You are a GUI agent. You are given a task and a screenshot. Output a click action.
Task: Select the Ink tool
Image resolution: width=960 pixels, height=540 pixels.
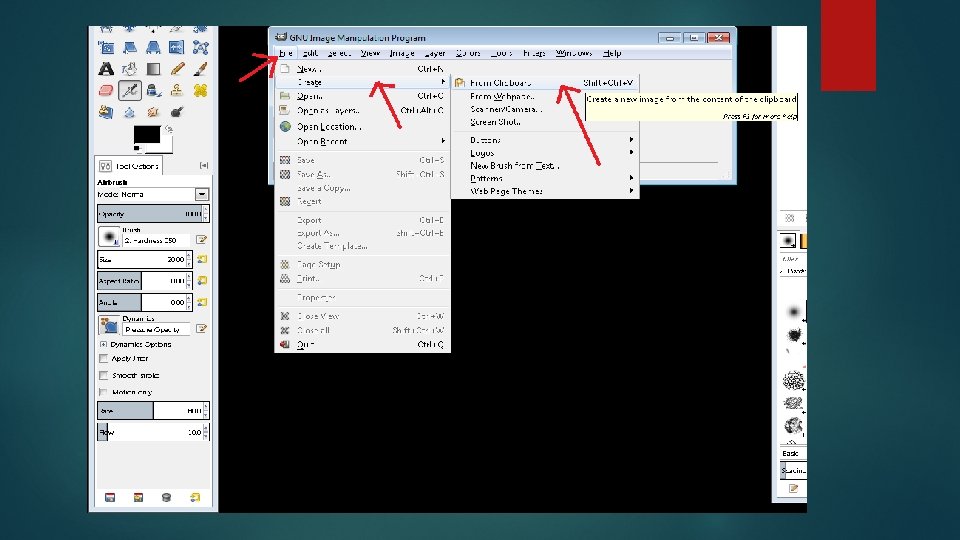153,91
